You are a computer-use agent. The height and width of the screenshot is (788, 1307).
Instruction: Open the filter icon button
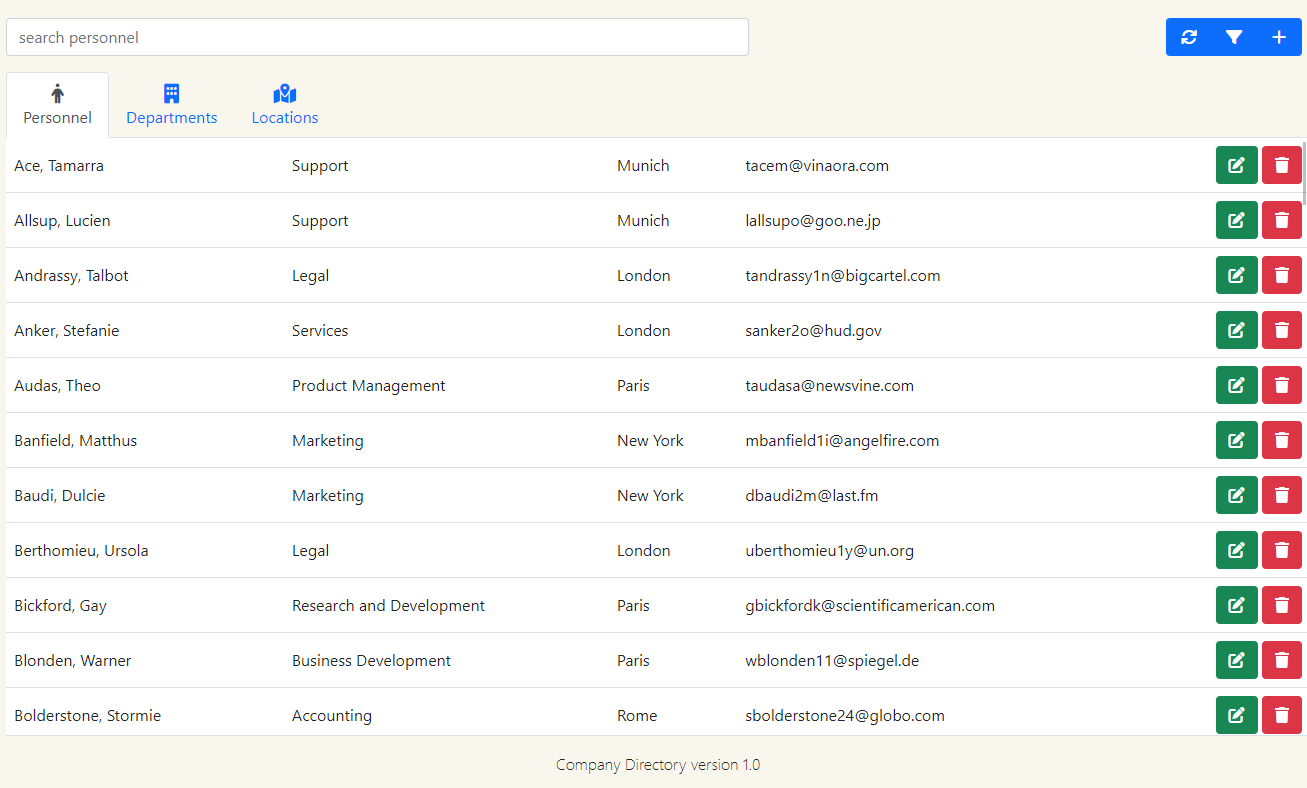[1234, 37]
